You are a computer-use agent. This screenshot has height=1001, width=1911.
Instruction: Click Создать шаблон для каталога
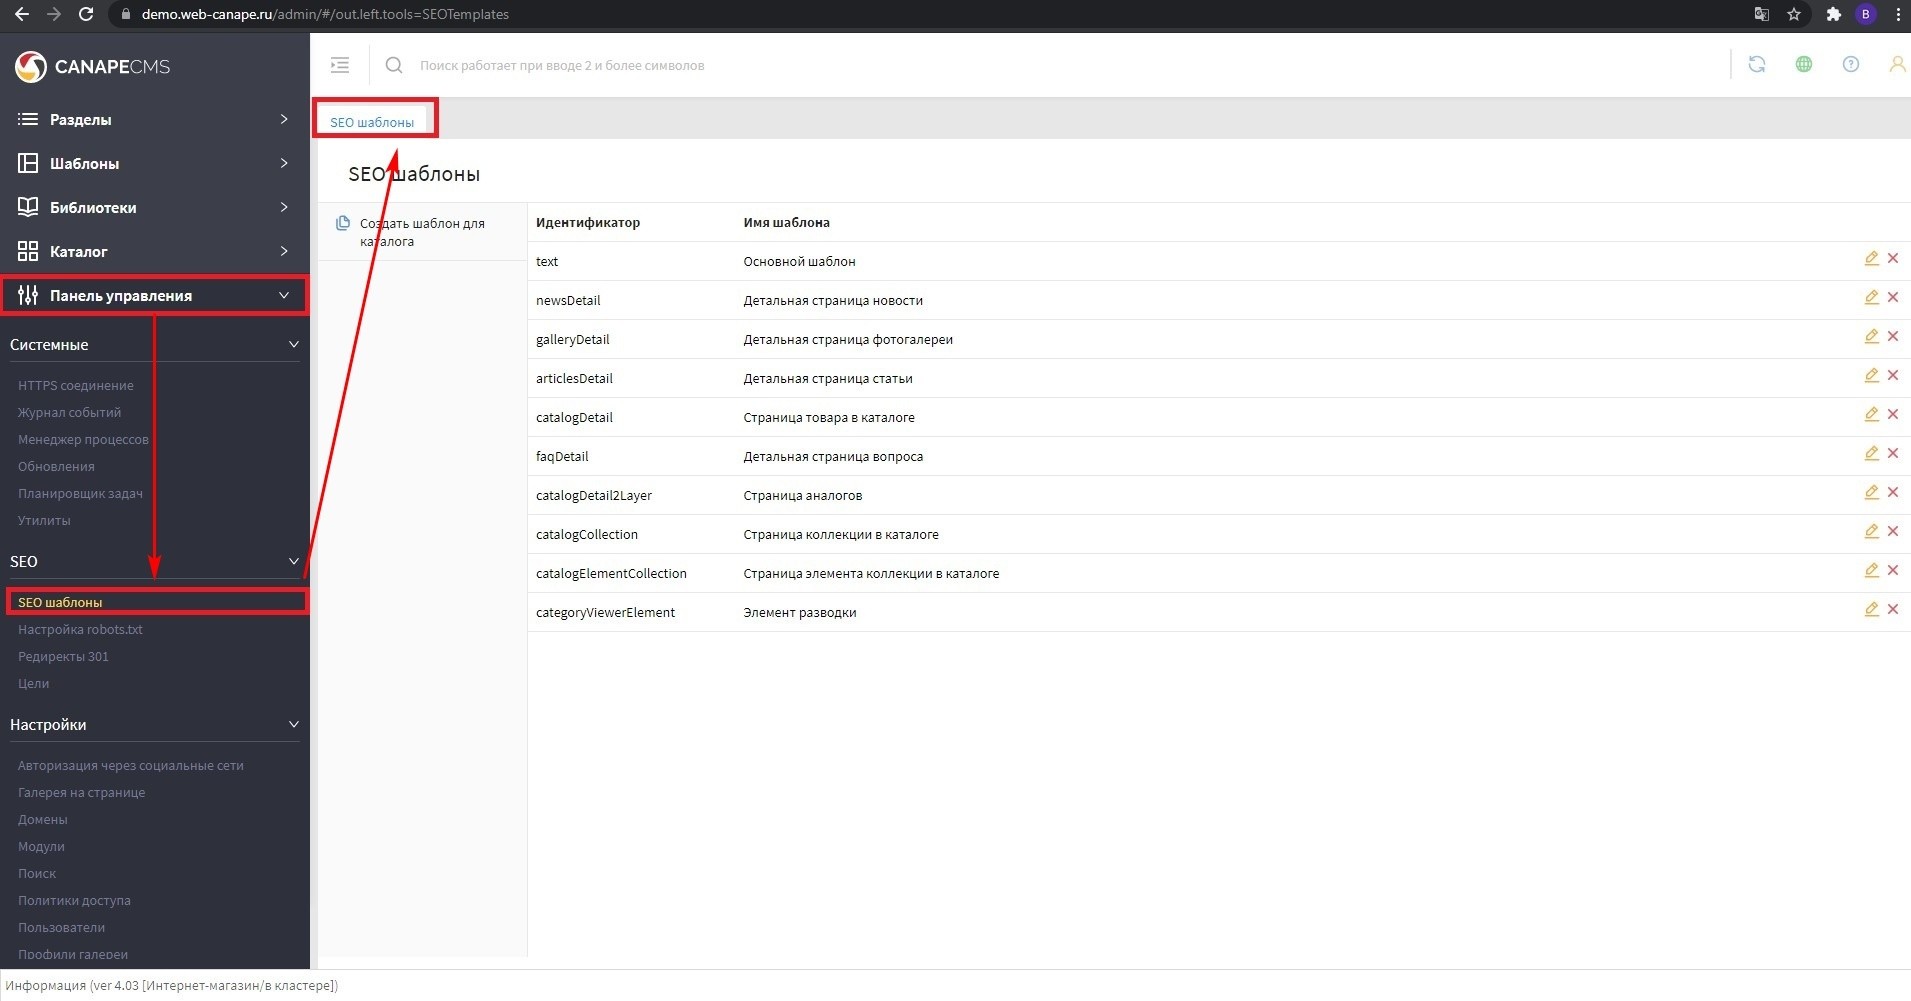421,232
